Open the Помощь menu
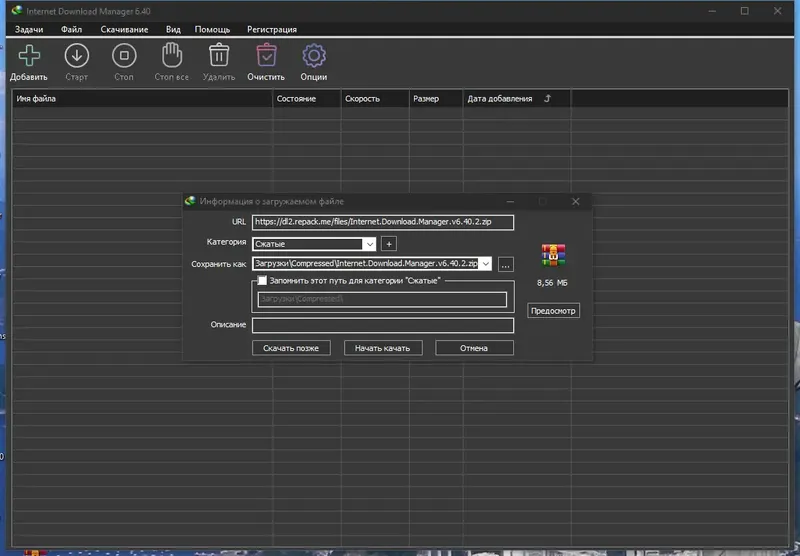This screenshot has height=556, width=800. (212, 30)
